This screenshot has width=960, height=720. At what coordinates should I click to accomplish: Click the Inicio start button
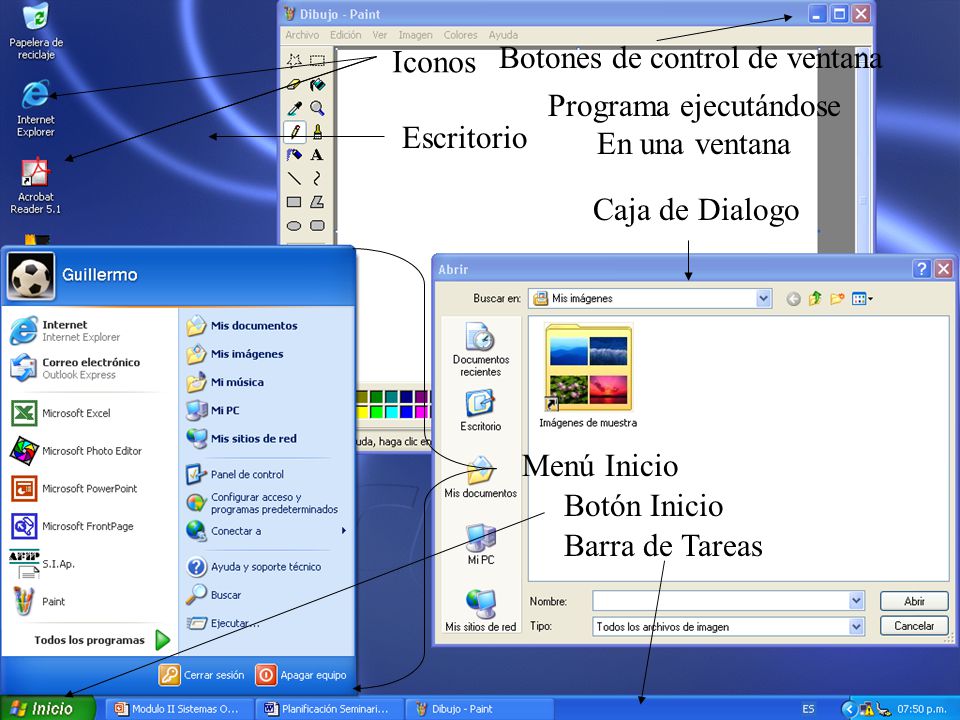coord(47,708)
